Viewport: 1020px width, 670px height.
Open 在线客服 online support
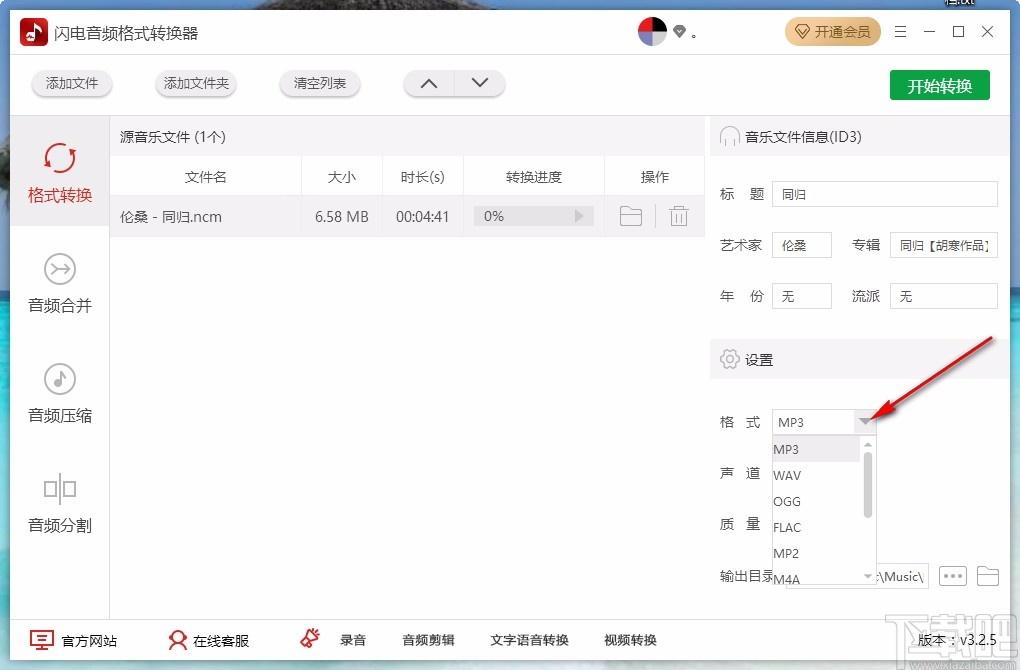(x=221, y=641)
